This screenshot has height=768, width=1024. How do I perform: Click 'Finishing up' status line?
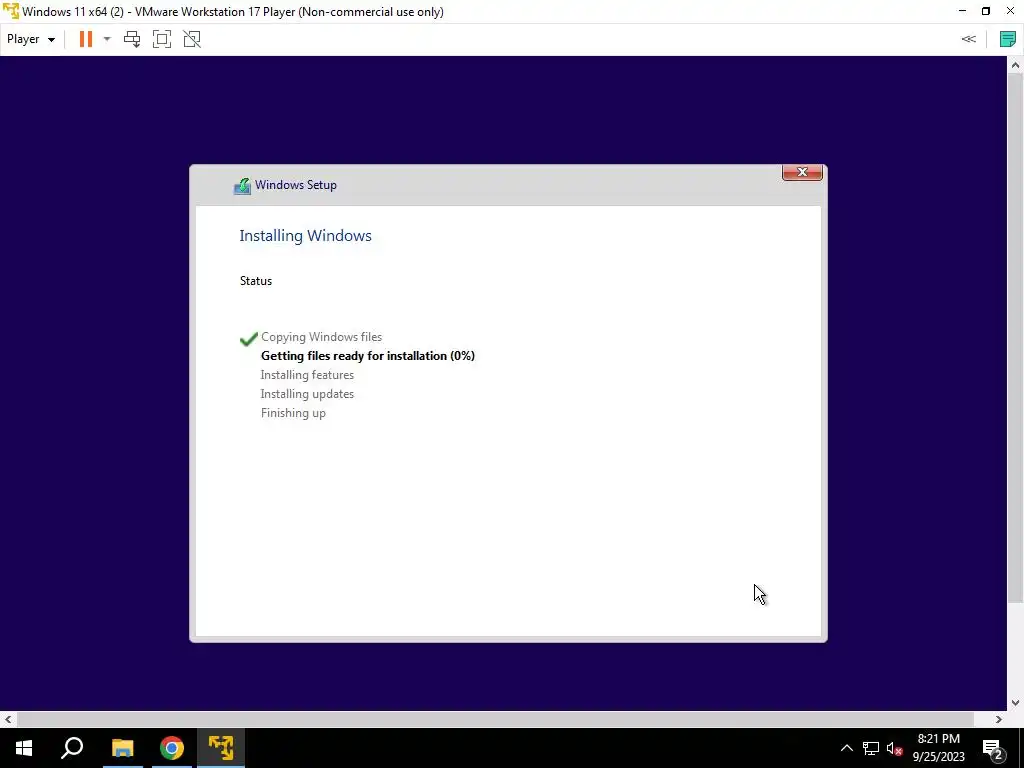tap(293, 413)
